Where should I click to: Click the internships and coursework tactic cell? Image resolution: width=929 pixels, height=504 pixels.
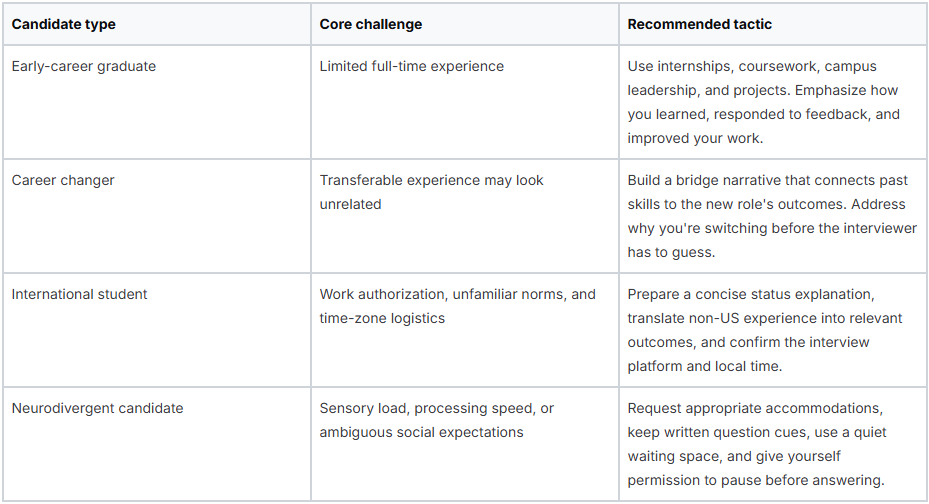[x=773, y=102]
